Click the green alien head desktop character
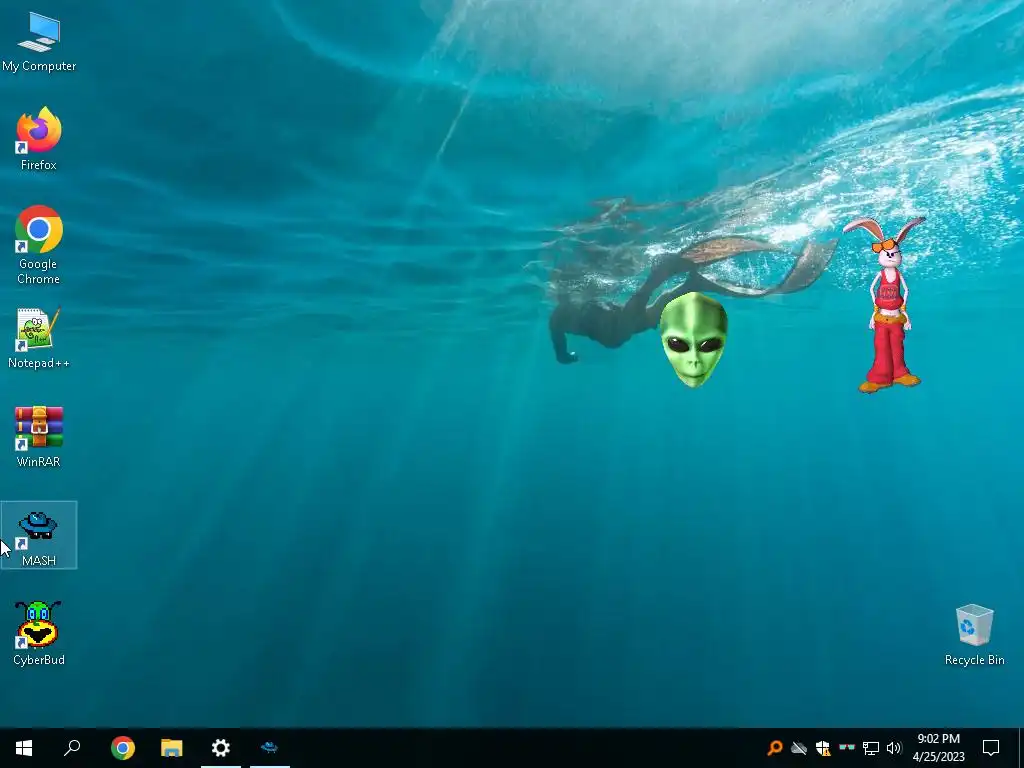The width and height of the screenshot is (1024, 768). click(693, 340)
